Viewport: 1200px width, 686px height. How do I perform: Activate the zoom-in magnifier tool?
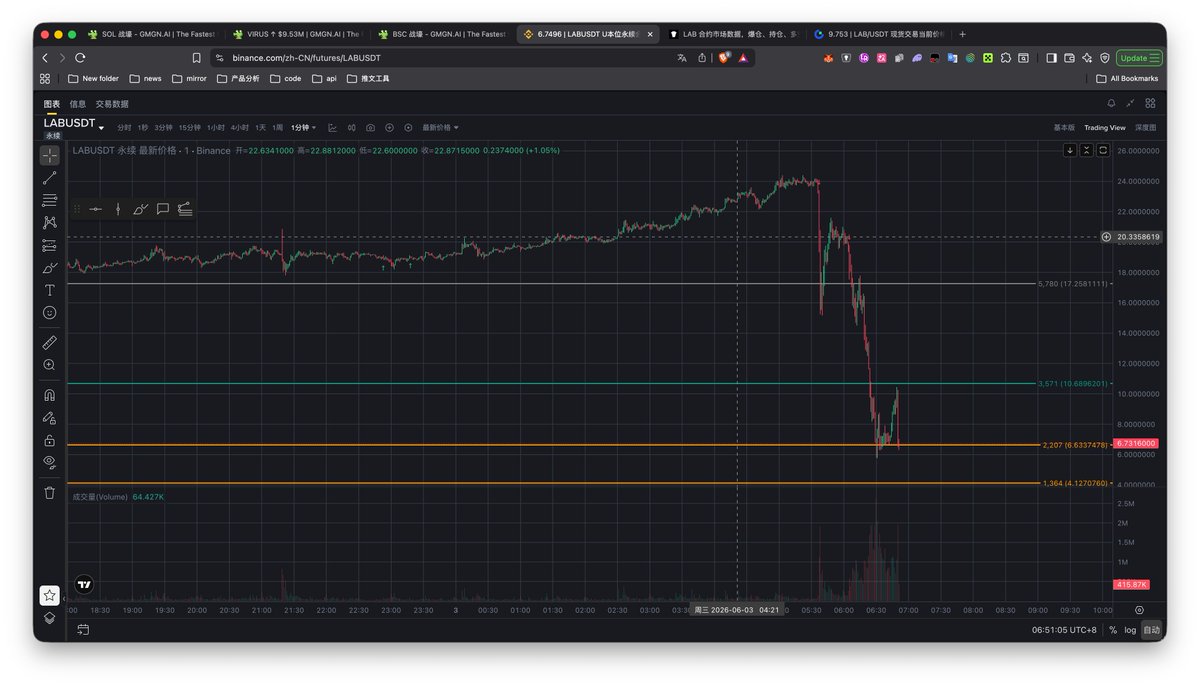click(x=49, y=365)
